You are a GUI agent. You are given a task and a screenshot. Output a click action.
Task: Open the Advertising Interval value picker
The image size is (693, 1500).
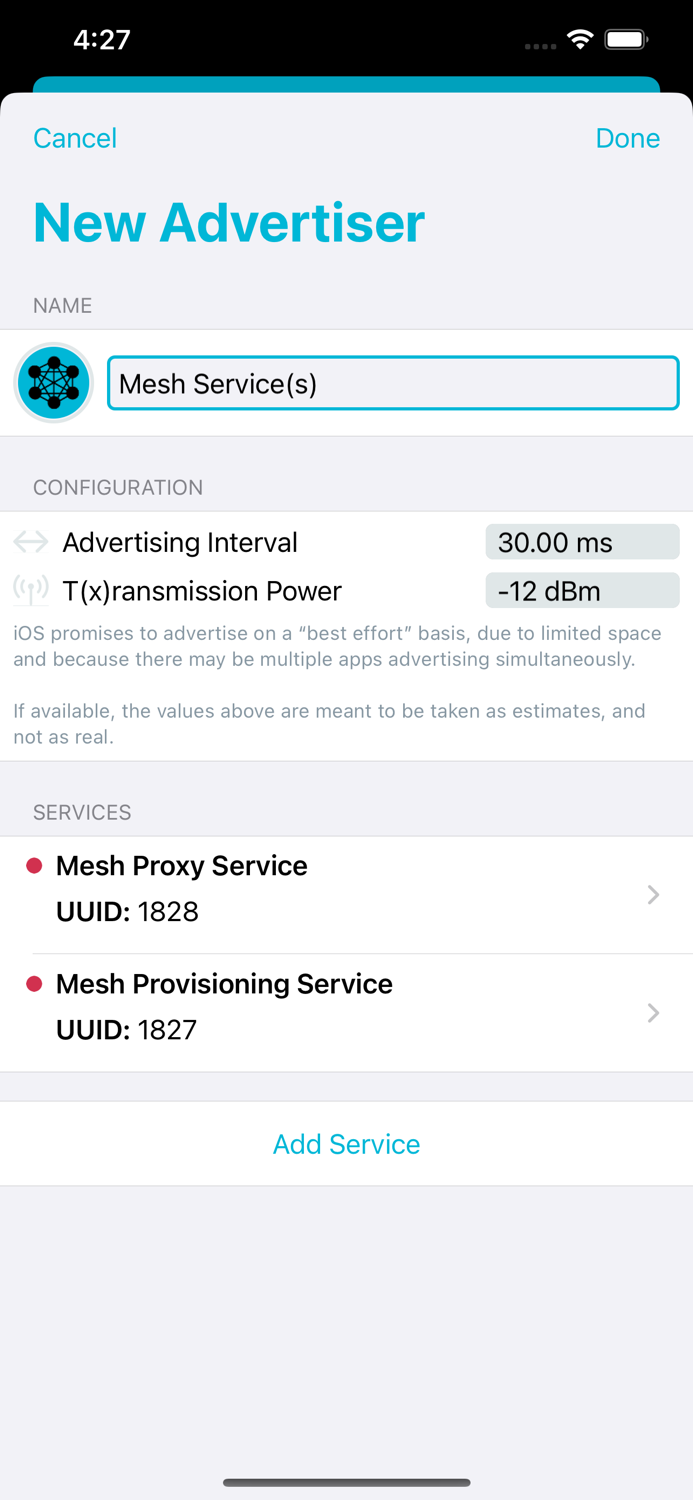point(582,542)
